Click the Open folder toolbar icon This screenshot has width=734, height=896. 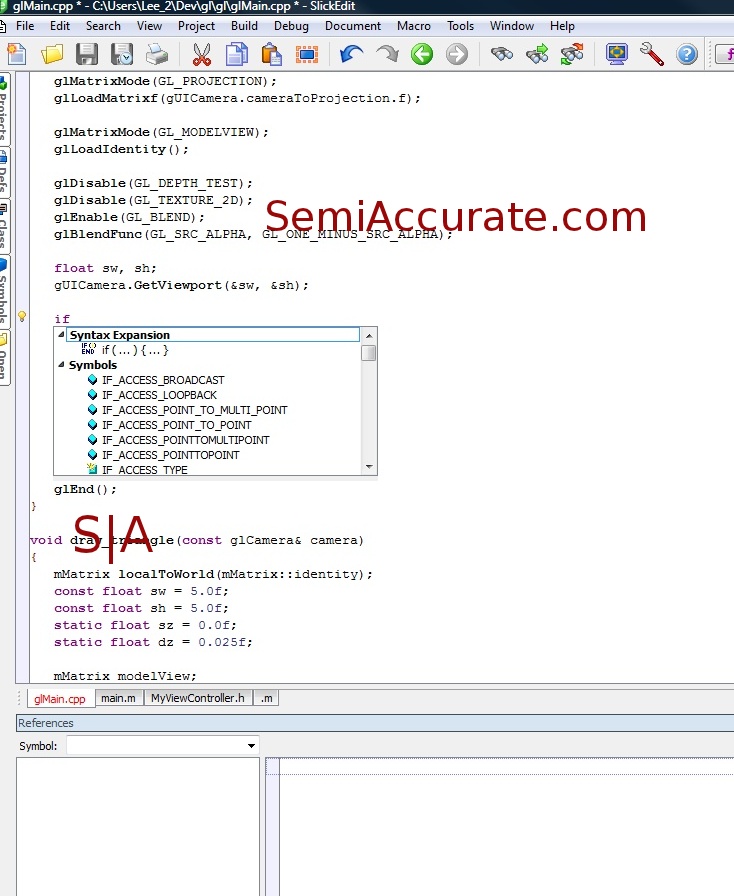(x=51, y=54)
